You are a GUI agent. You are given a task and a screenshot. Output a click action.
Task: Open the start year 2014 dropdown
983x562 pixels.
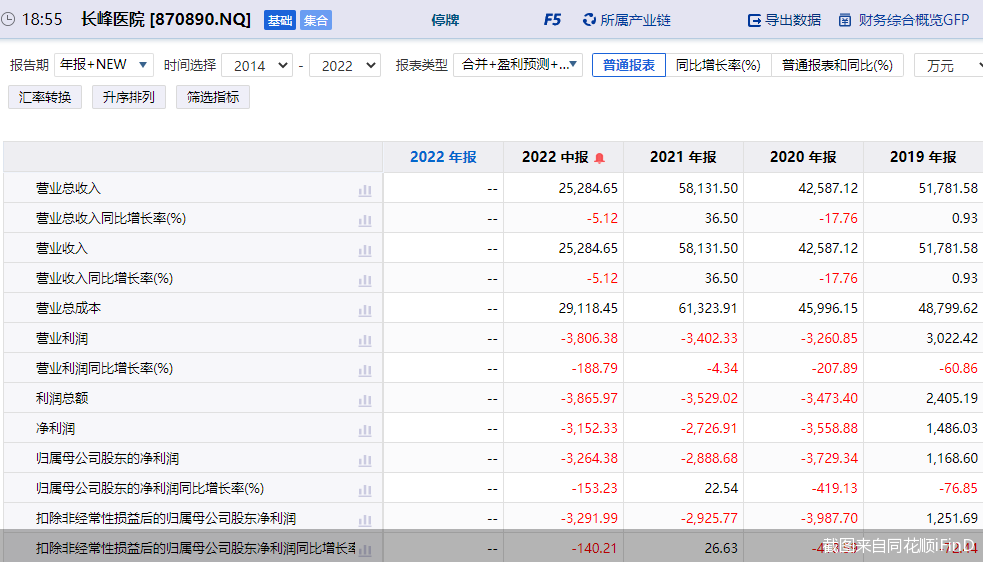(257, 65)
